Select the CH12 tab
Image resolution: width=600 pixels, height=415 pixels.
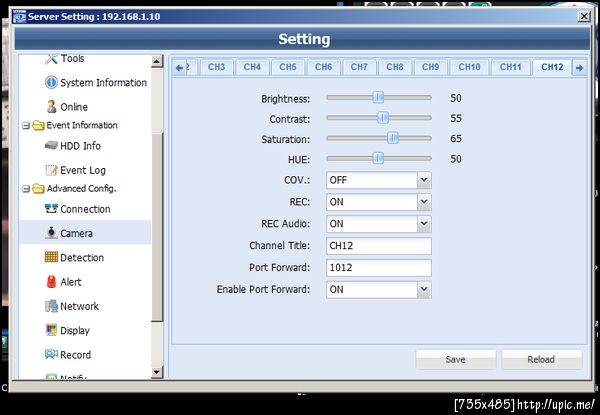[552, 67]
